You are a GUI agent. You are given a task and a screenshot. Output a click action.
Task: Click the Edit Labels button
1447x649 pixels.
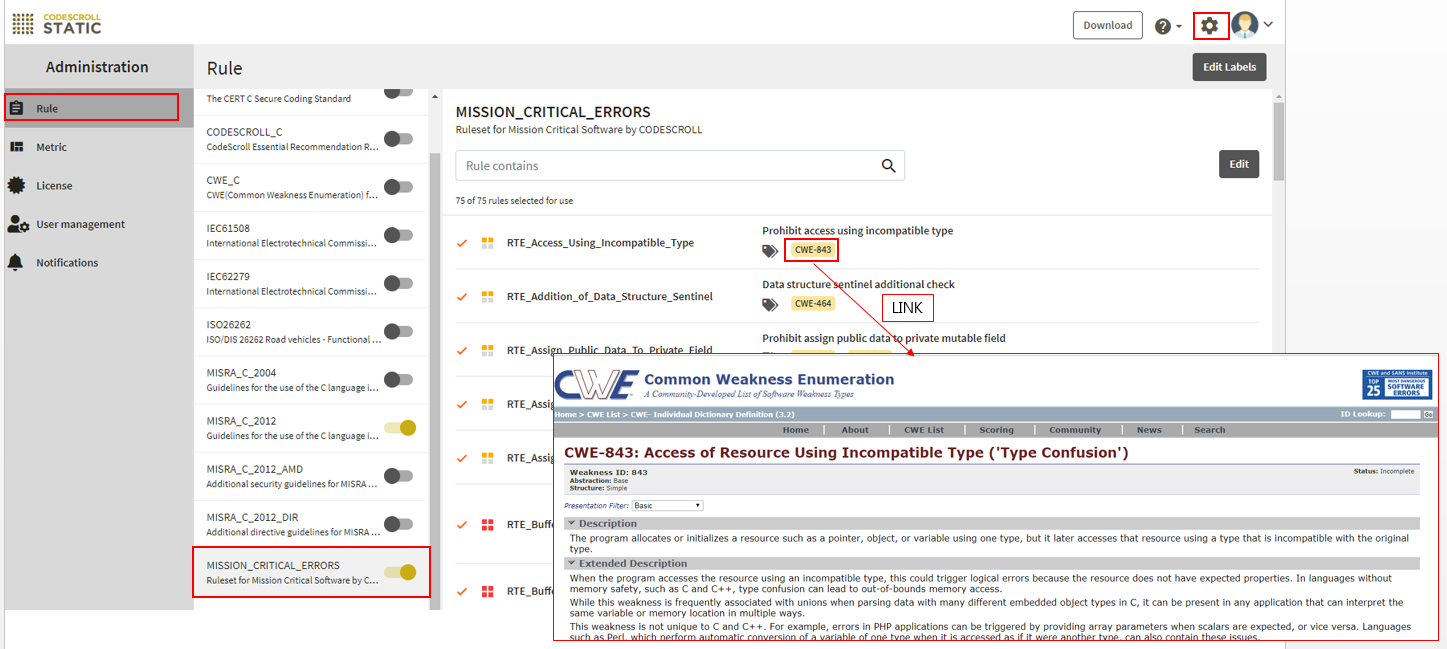pos(1229,67)
